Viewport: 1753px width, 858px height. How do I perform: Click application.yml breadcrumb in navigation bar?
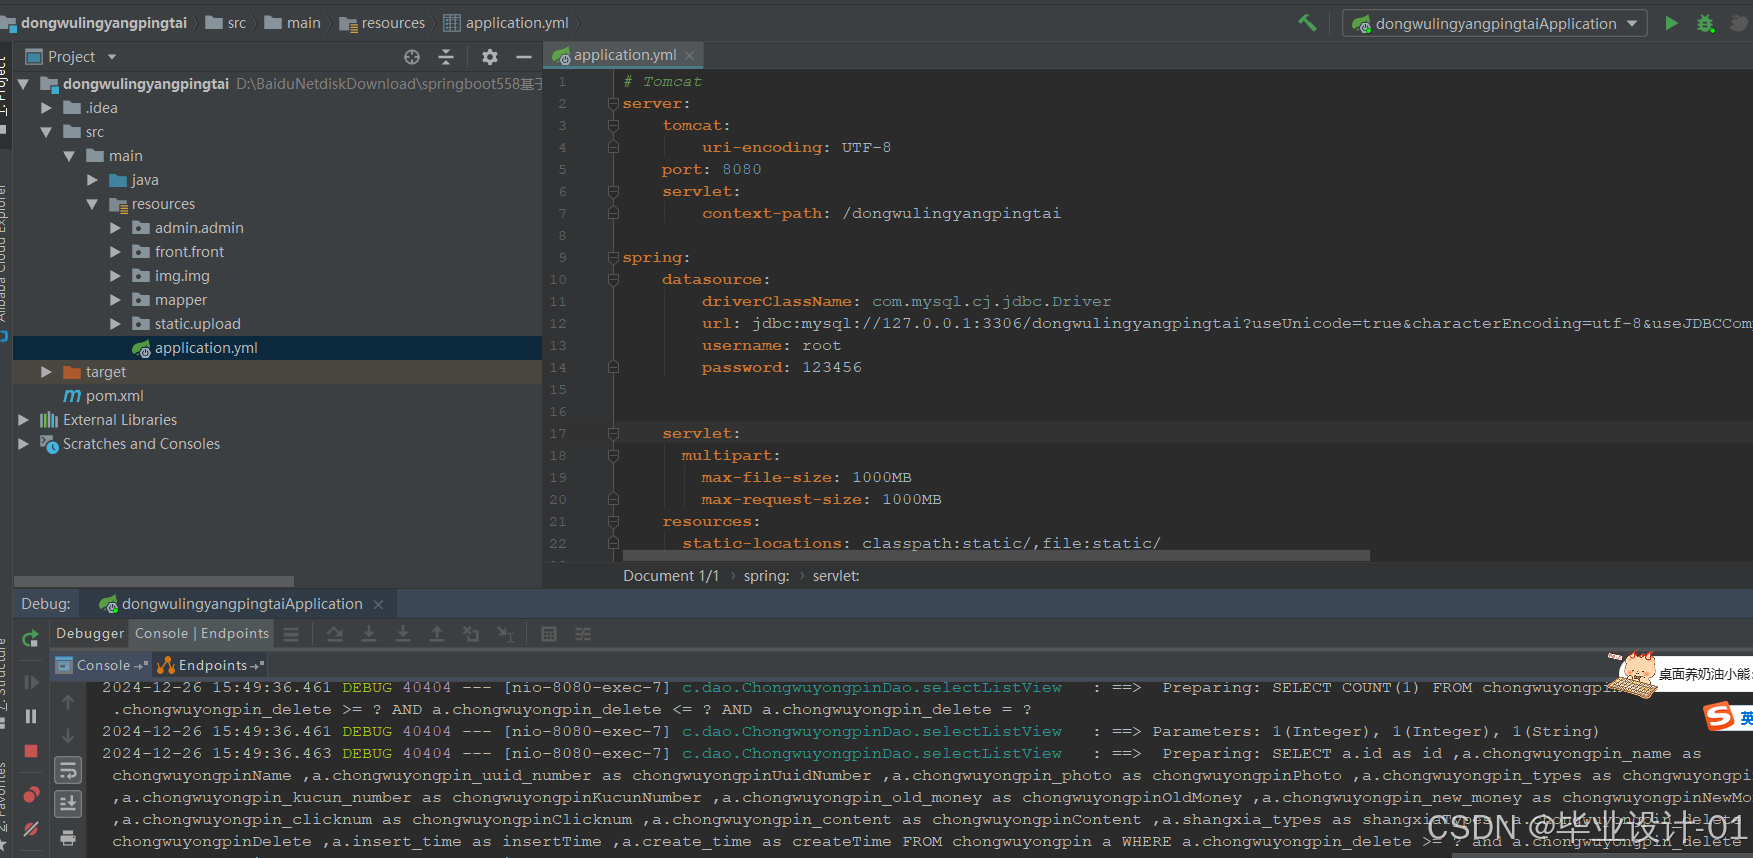click(506, 23)
